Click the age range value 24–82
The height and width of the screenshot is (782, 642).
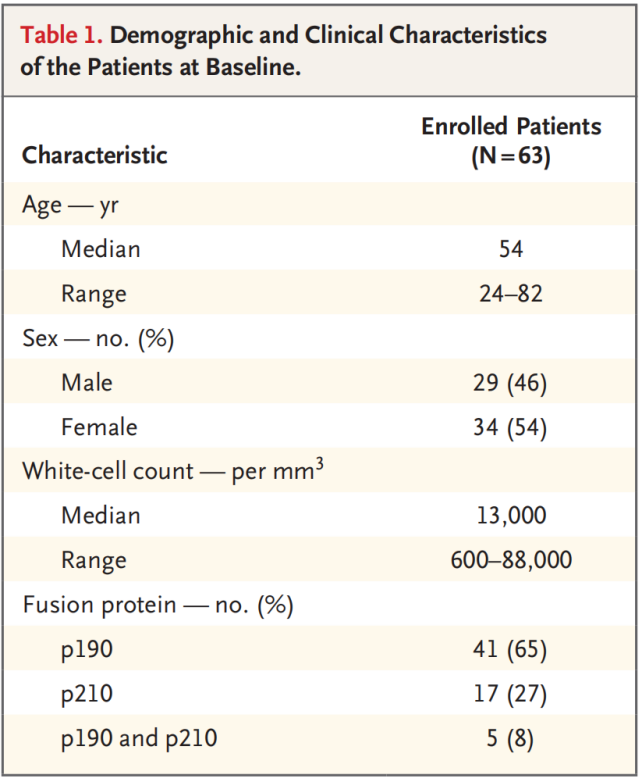pyautogui.click(x=511, y=293)
